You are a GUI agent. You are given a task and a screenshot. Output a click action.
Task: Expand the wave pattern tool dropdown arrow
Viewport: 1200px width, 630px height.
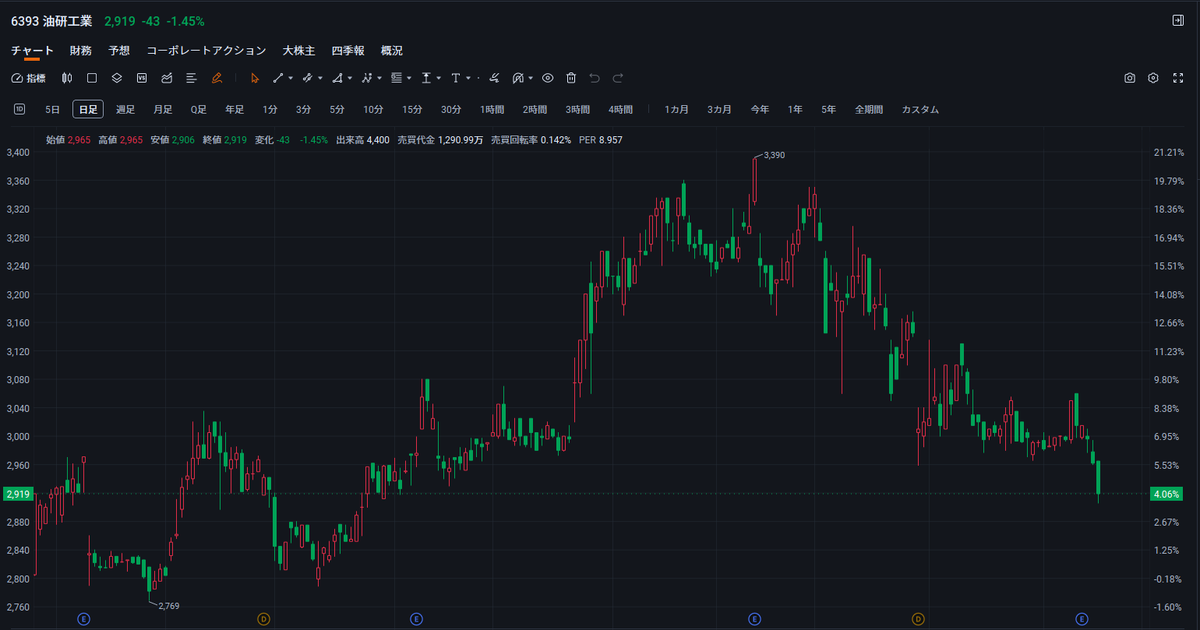(x=379, y=78)
